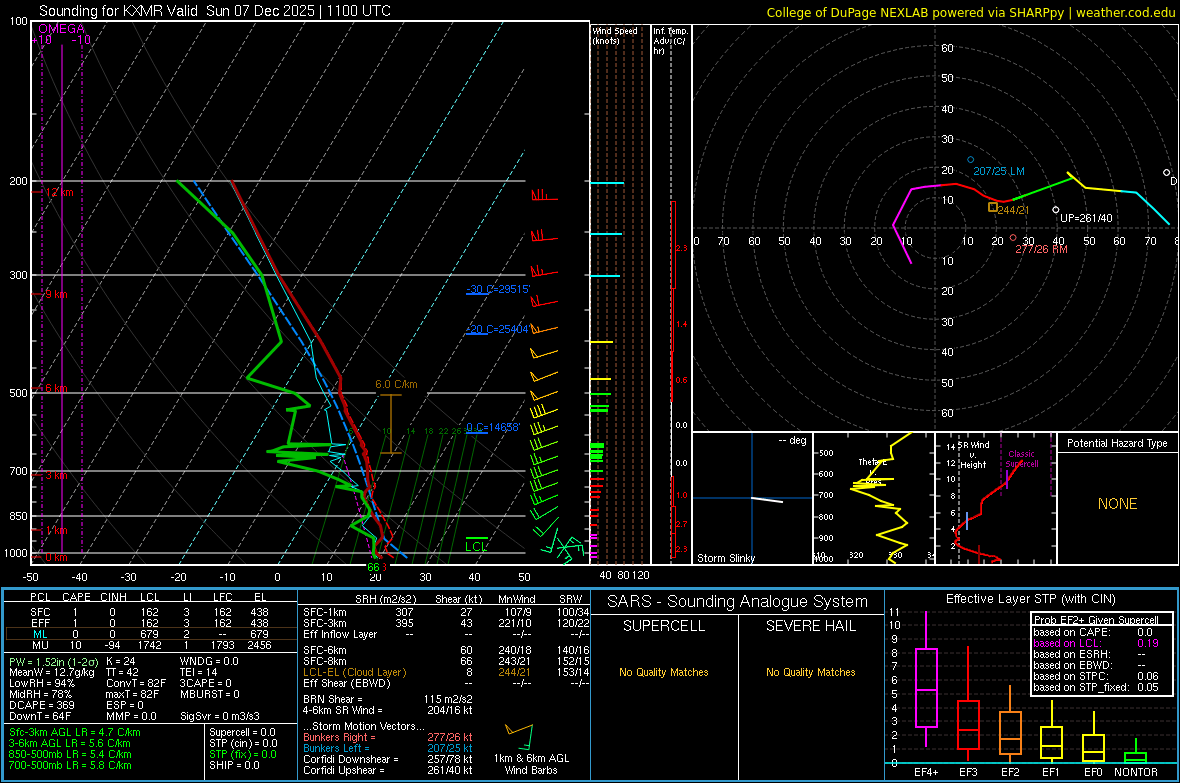Screen dimensions: 1180x783
Task: Click the SARS - Sounding Analogue System heading
Action: pyautogui.click(x=737, y=602)
